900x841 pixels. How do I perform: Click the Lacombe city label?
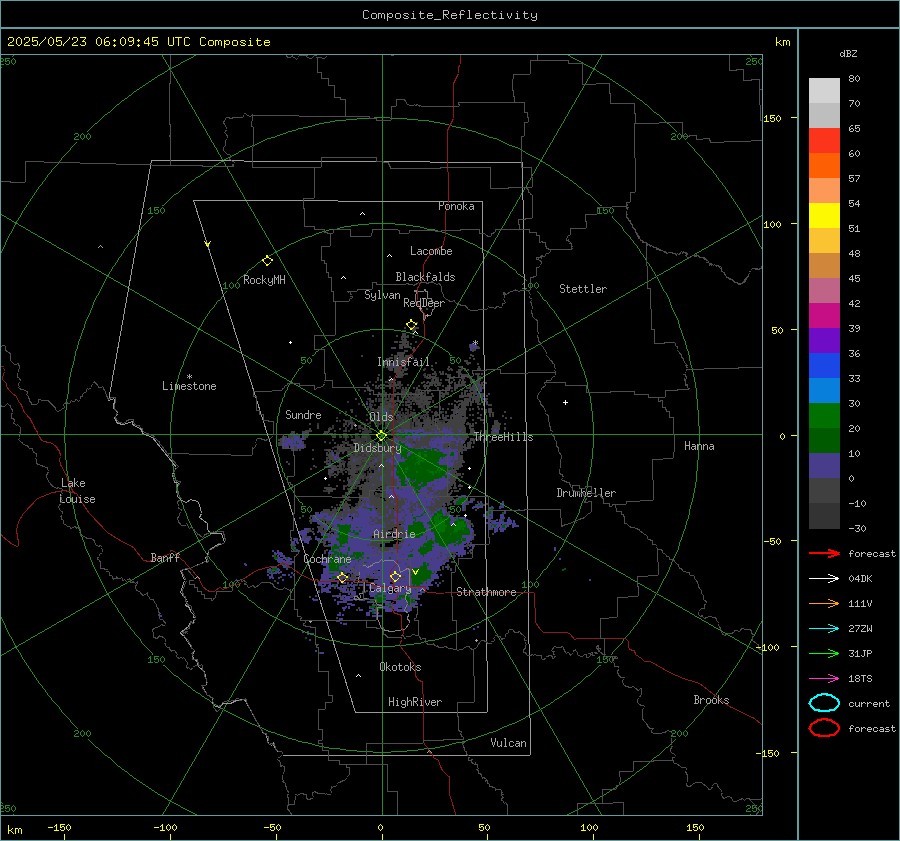(431, 251)
